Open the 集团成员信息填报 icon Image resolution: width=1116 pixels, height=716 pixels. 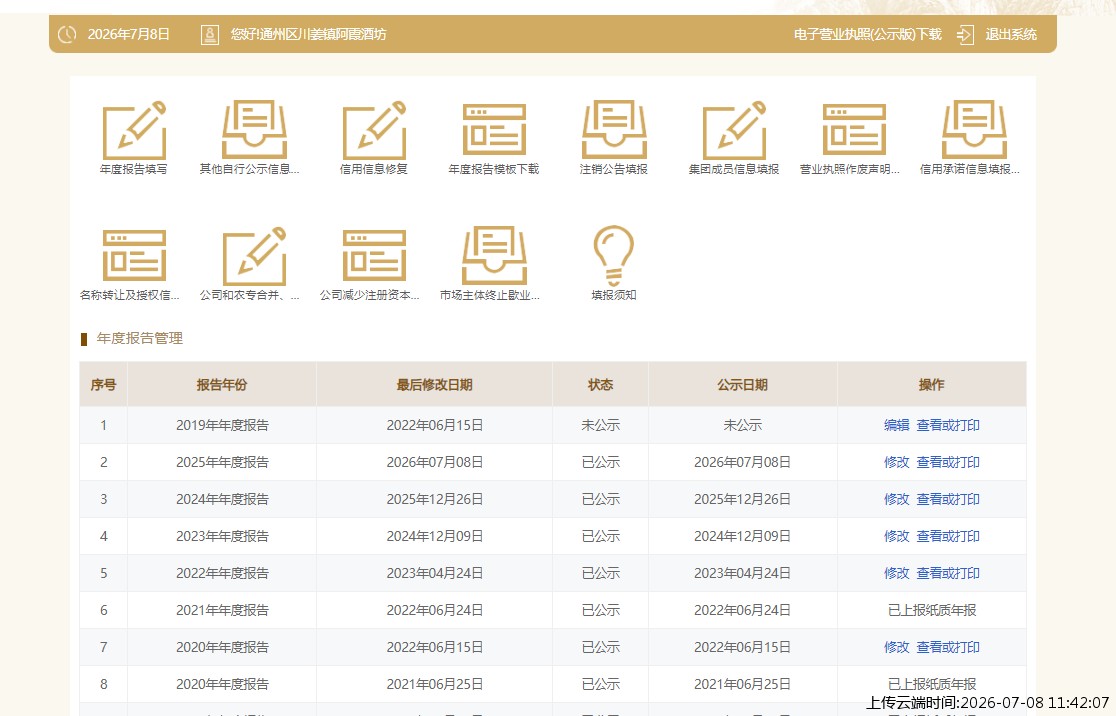click(x=734, y=130)
